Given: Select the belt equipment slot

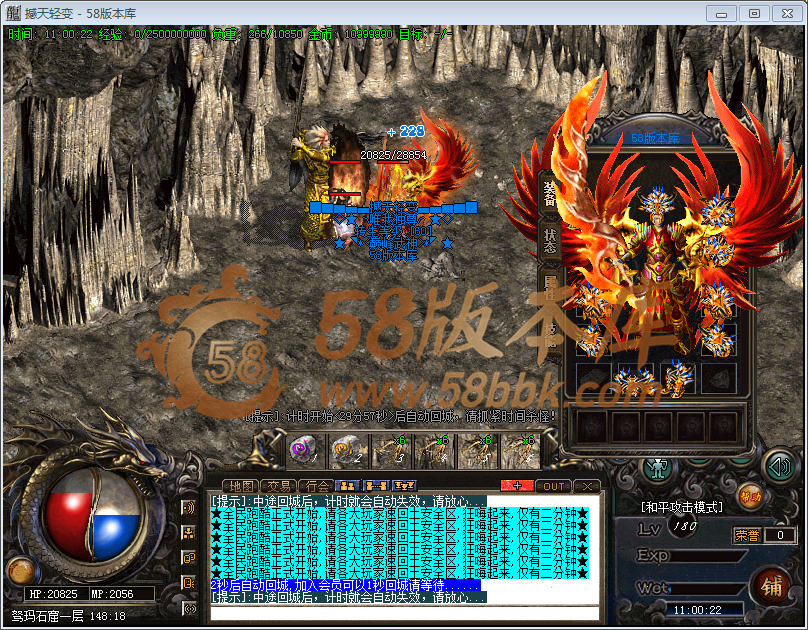Looking at the screenshot, I should click(x=635, y=379).
